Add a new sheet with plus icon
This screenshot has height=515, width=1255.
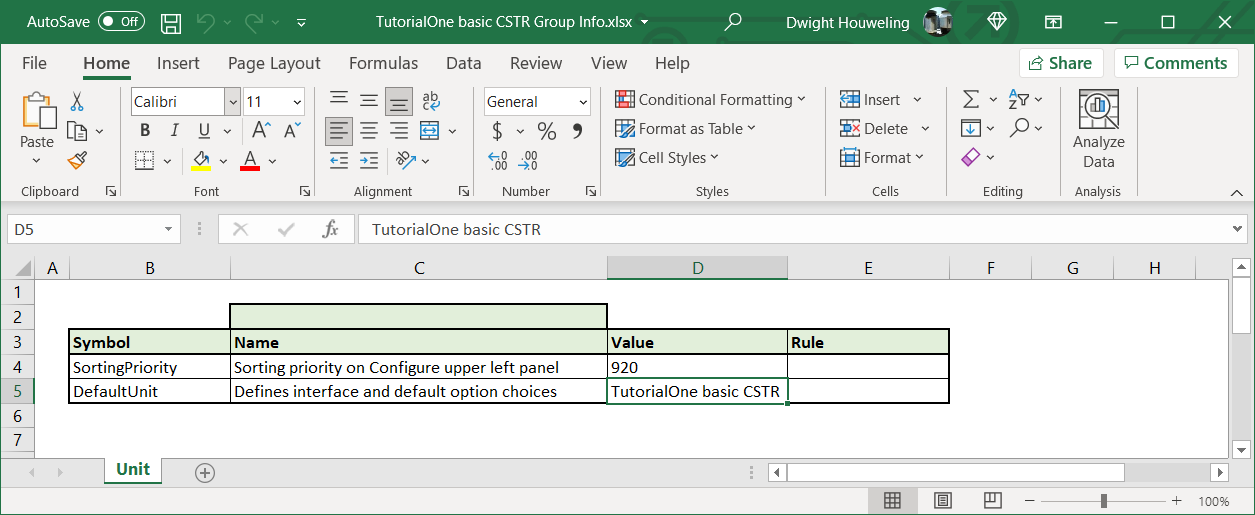[205, 473]
